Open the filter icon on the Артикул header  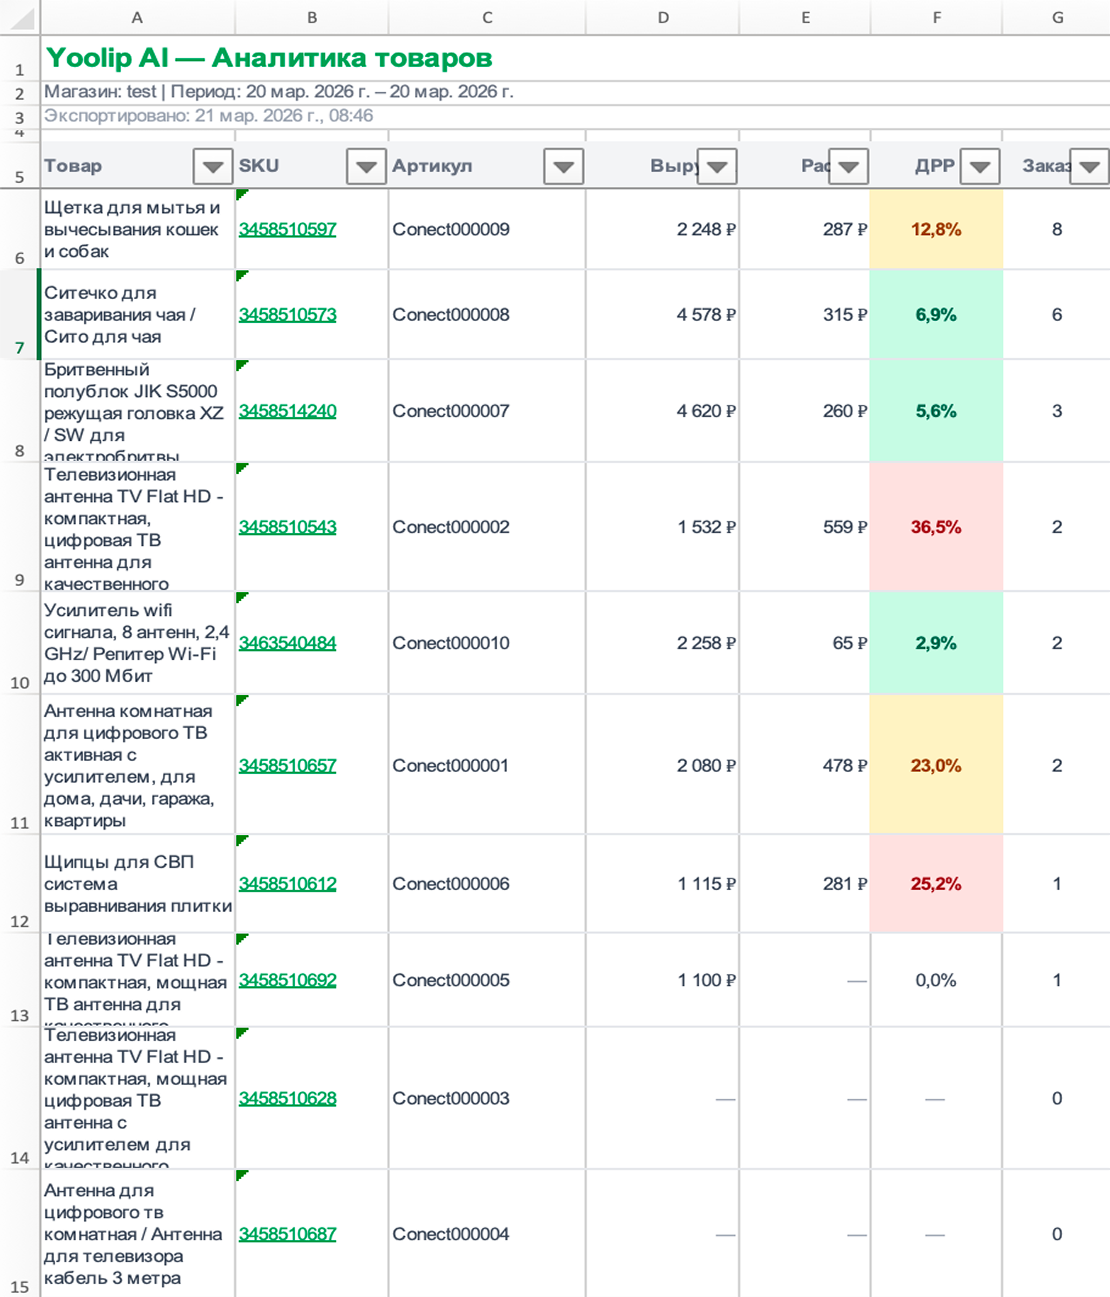click(561, 167)
